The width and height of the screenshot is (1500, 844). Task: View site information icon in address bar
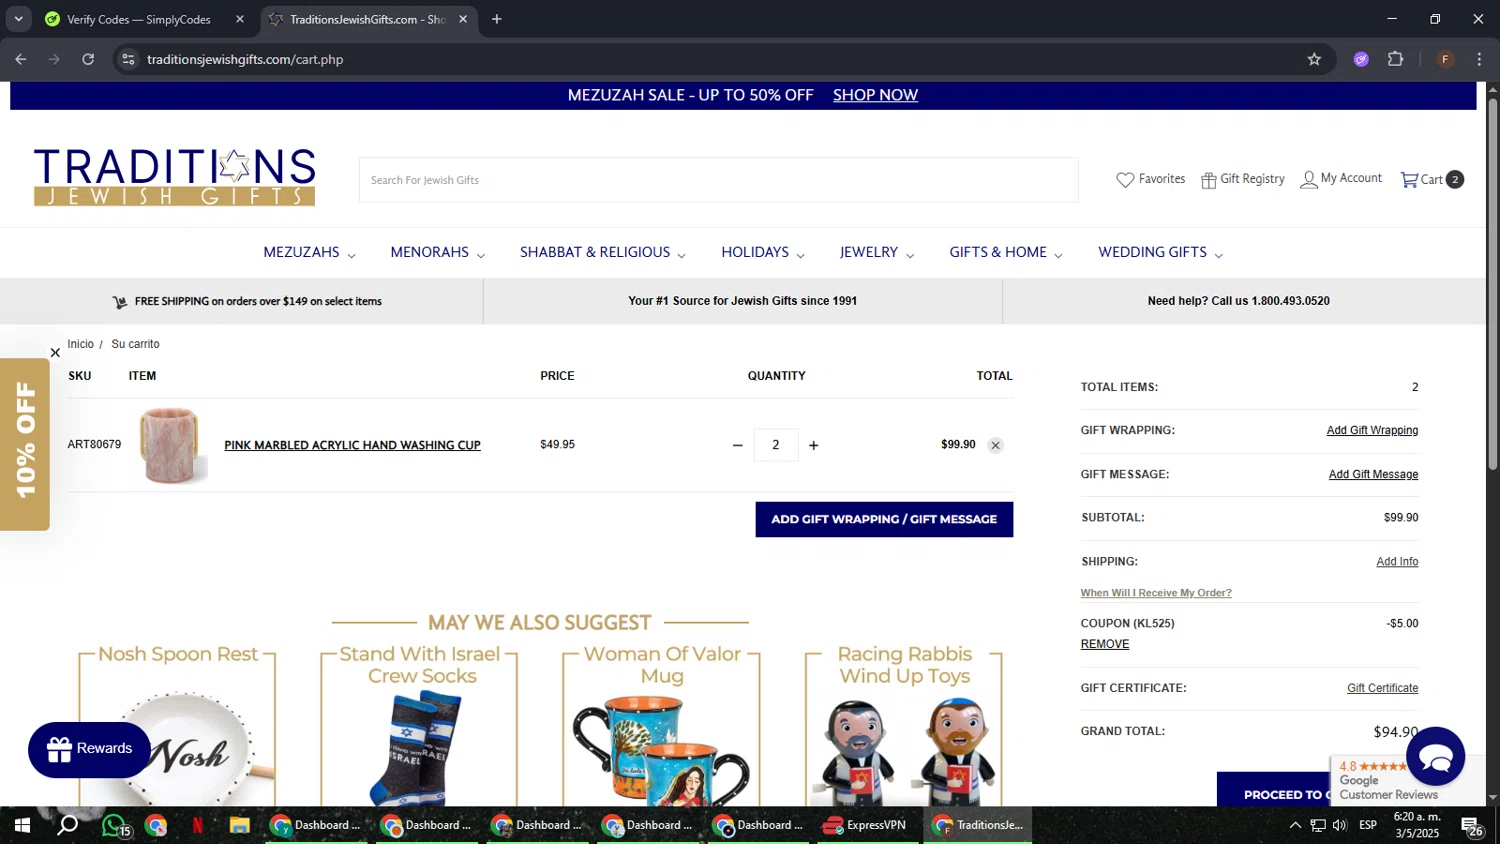click(x=128, y=59)
